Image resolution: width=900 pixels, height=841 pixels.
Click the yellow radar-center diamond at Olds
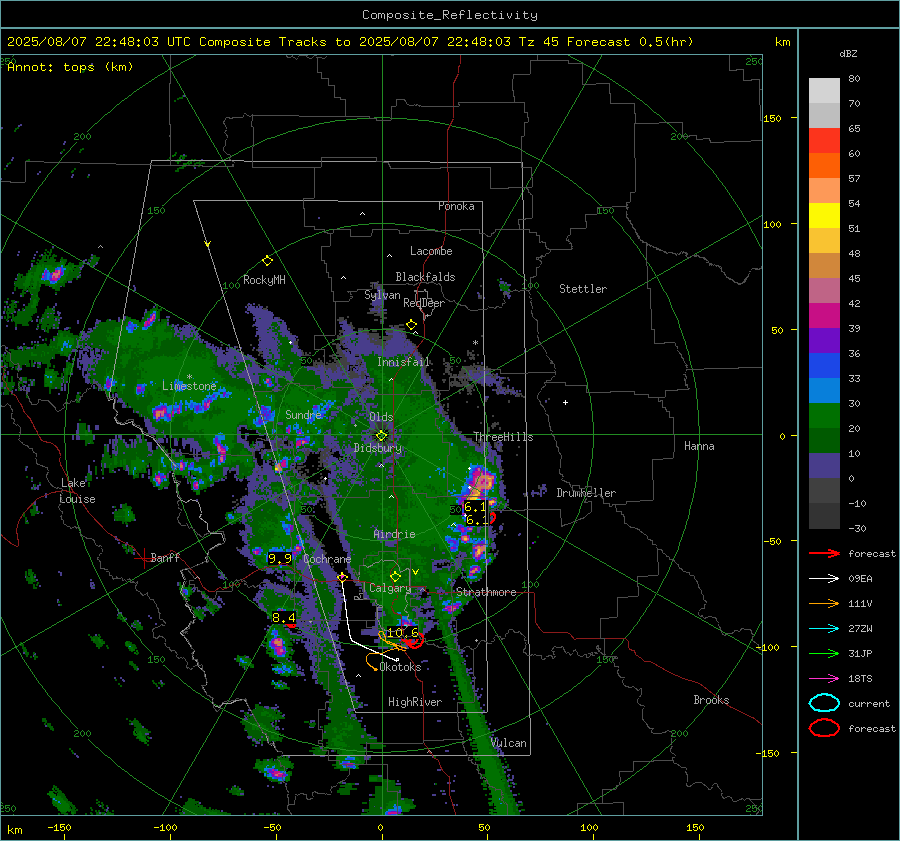(x=381, y=436)
